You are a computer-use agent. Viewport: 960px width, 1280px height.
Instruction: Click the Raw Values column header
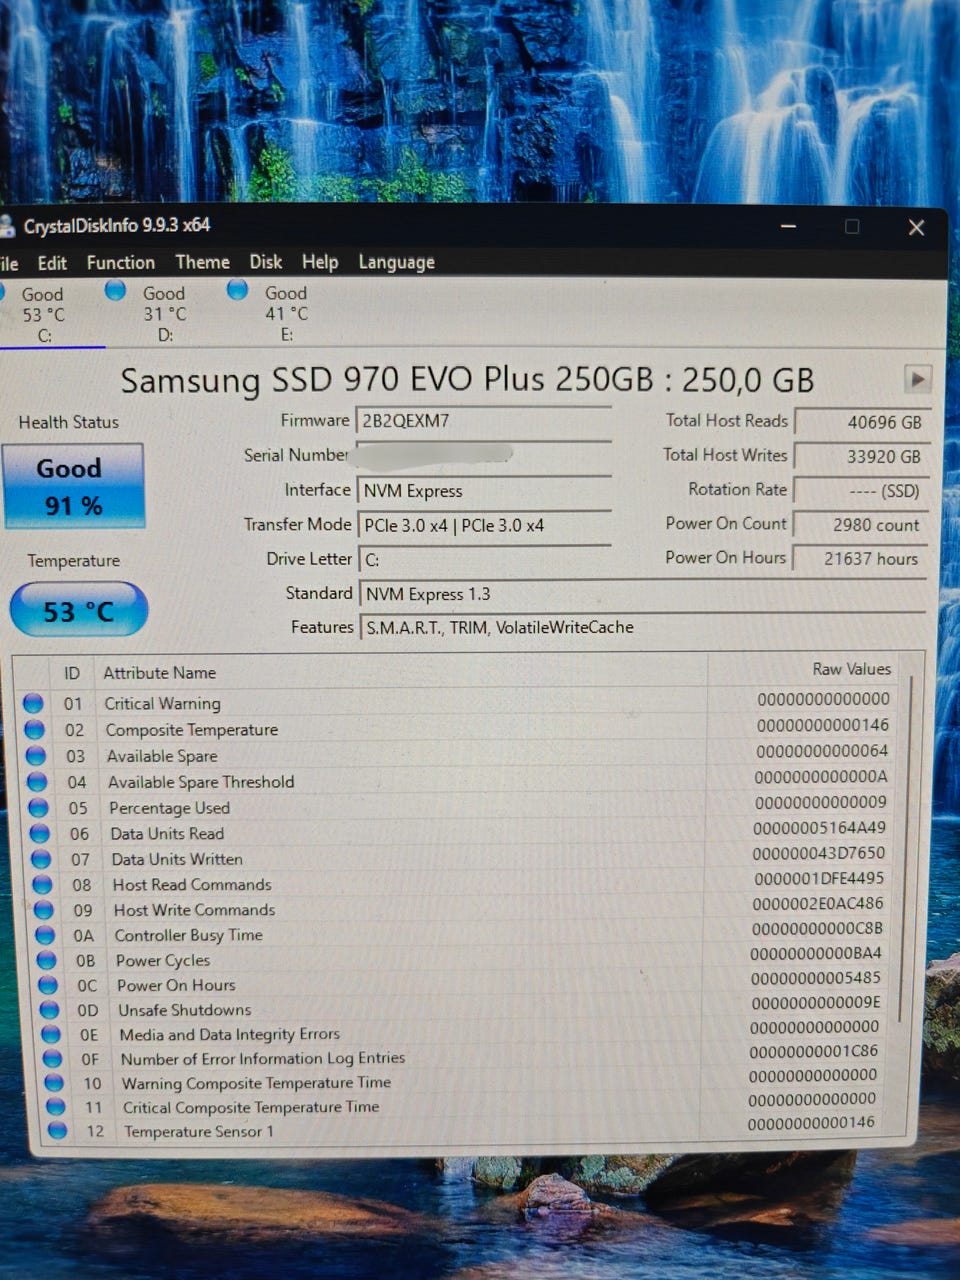point(851,669)
